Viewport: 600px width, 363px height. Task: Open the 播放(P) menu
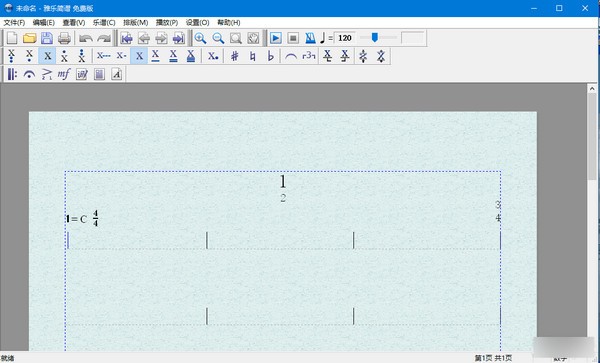(x=167, y=23)
